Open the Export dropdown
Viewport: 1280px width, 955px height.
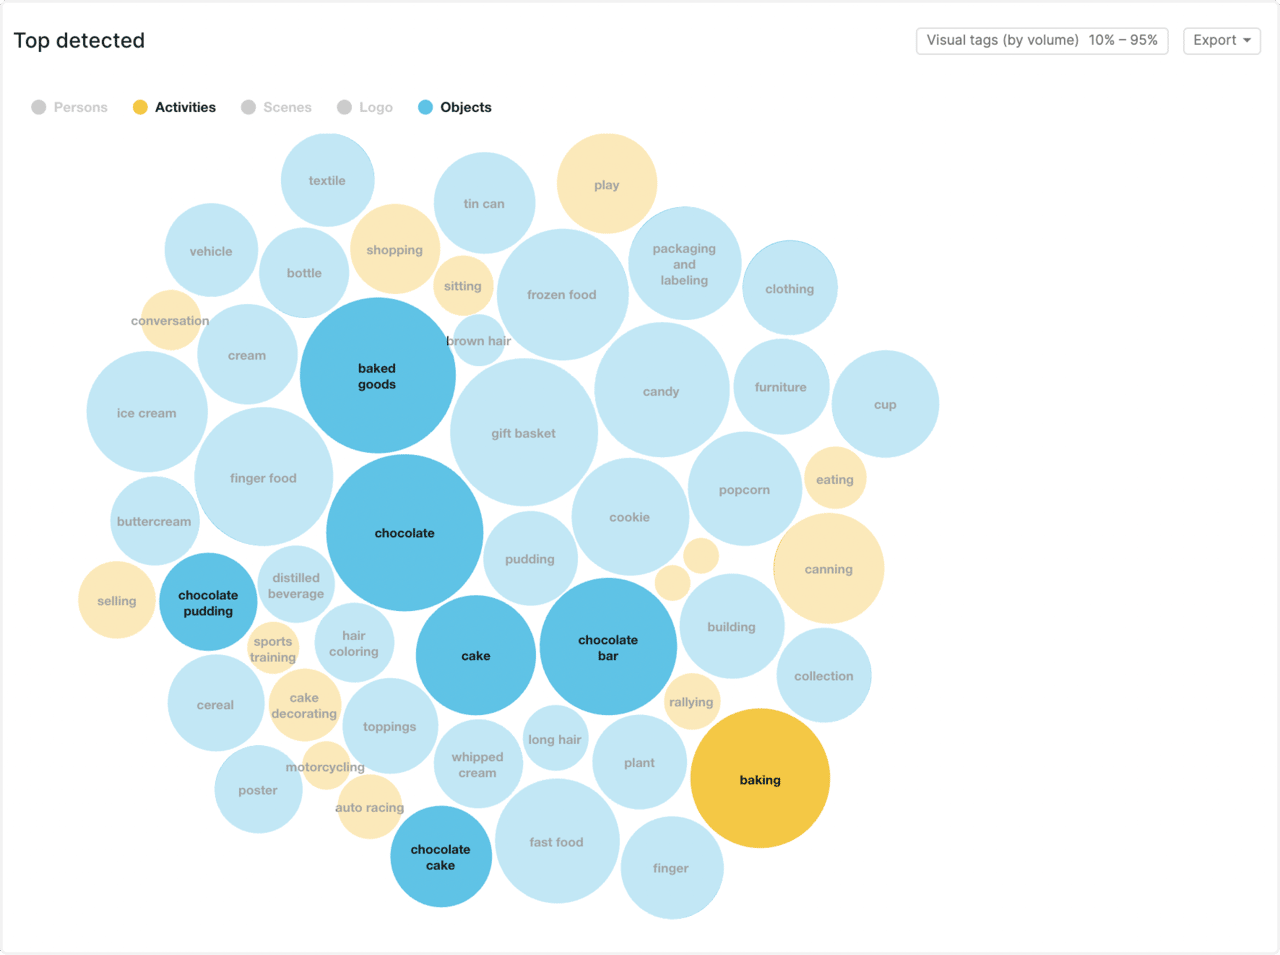coord(1222,40)
